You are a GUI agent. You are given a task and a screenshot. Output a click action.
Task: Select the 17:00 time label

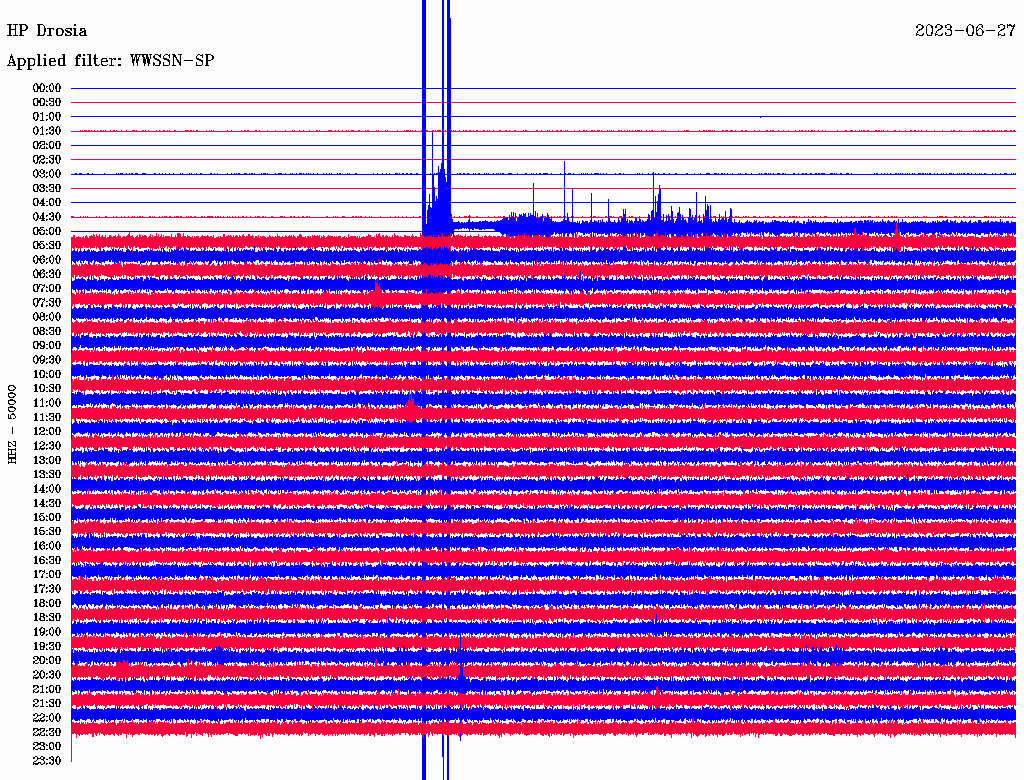point(47,575)
